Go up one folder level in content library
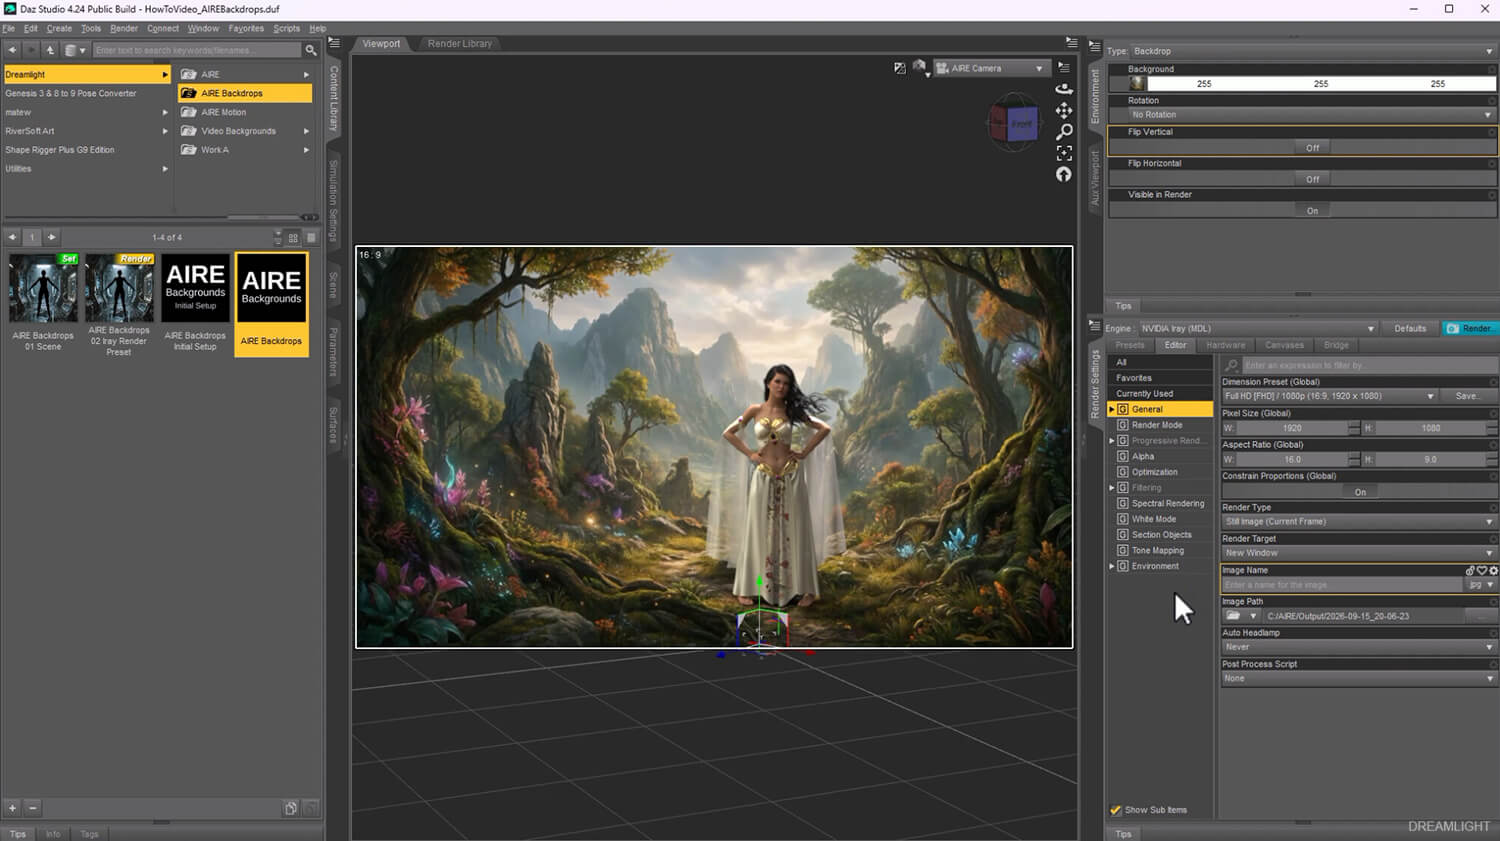This screenshot has height=841, width=1500. point(50,50)
